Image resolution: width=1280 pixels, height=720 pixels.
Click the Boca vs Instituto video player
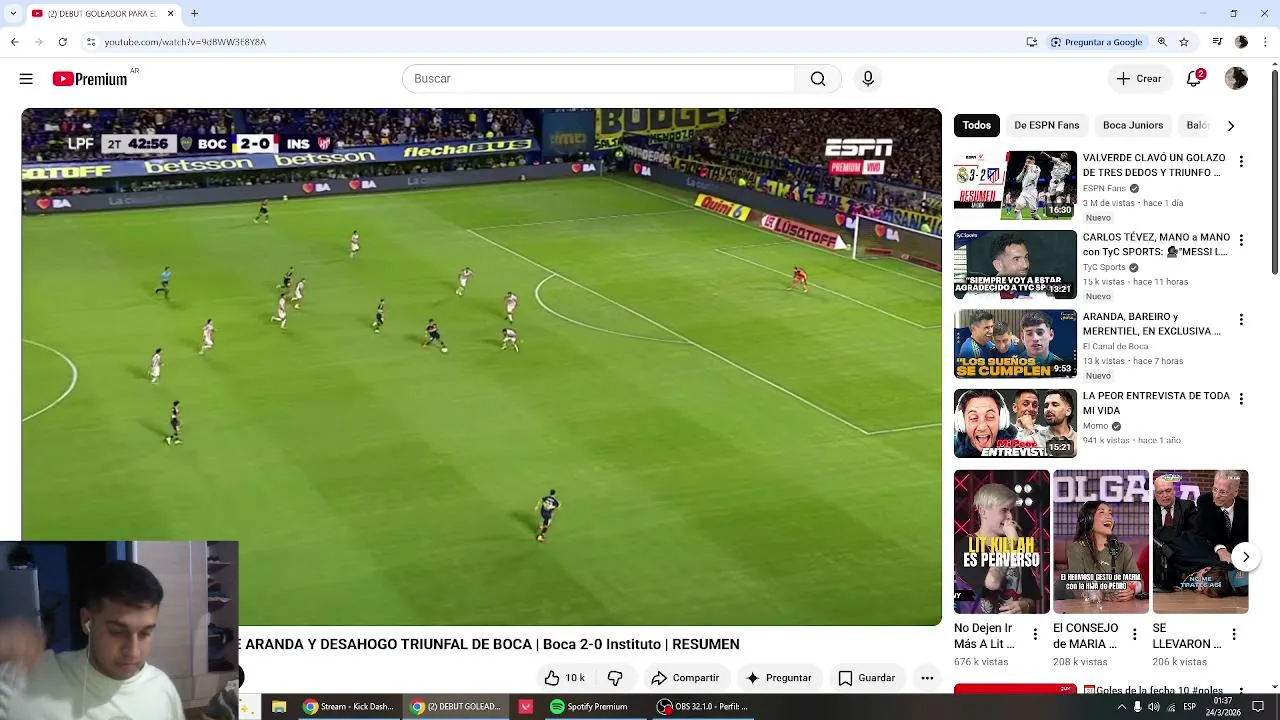tap(481, 367)
